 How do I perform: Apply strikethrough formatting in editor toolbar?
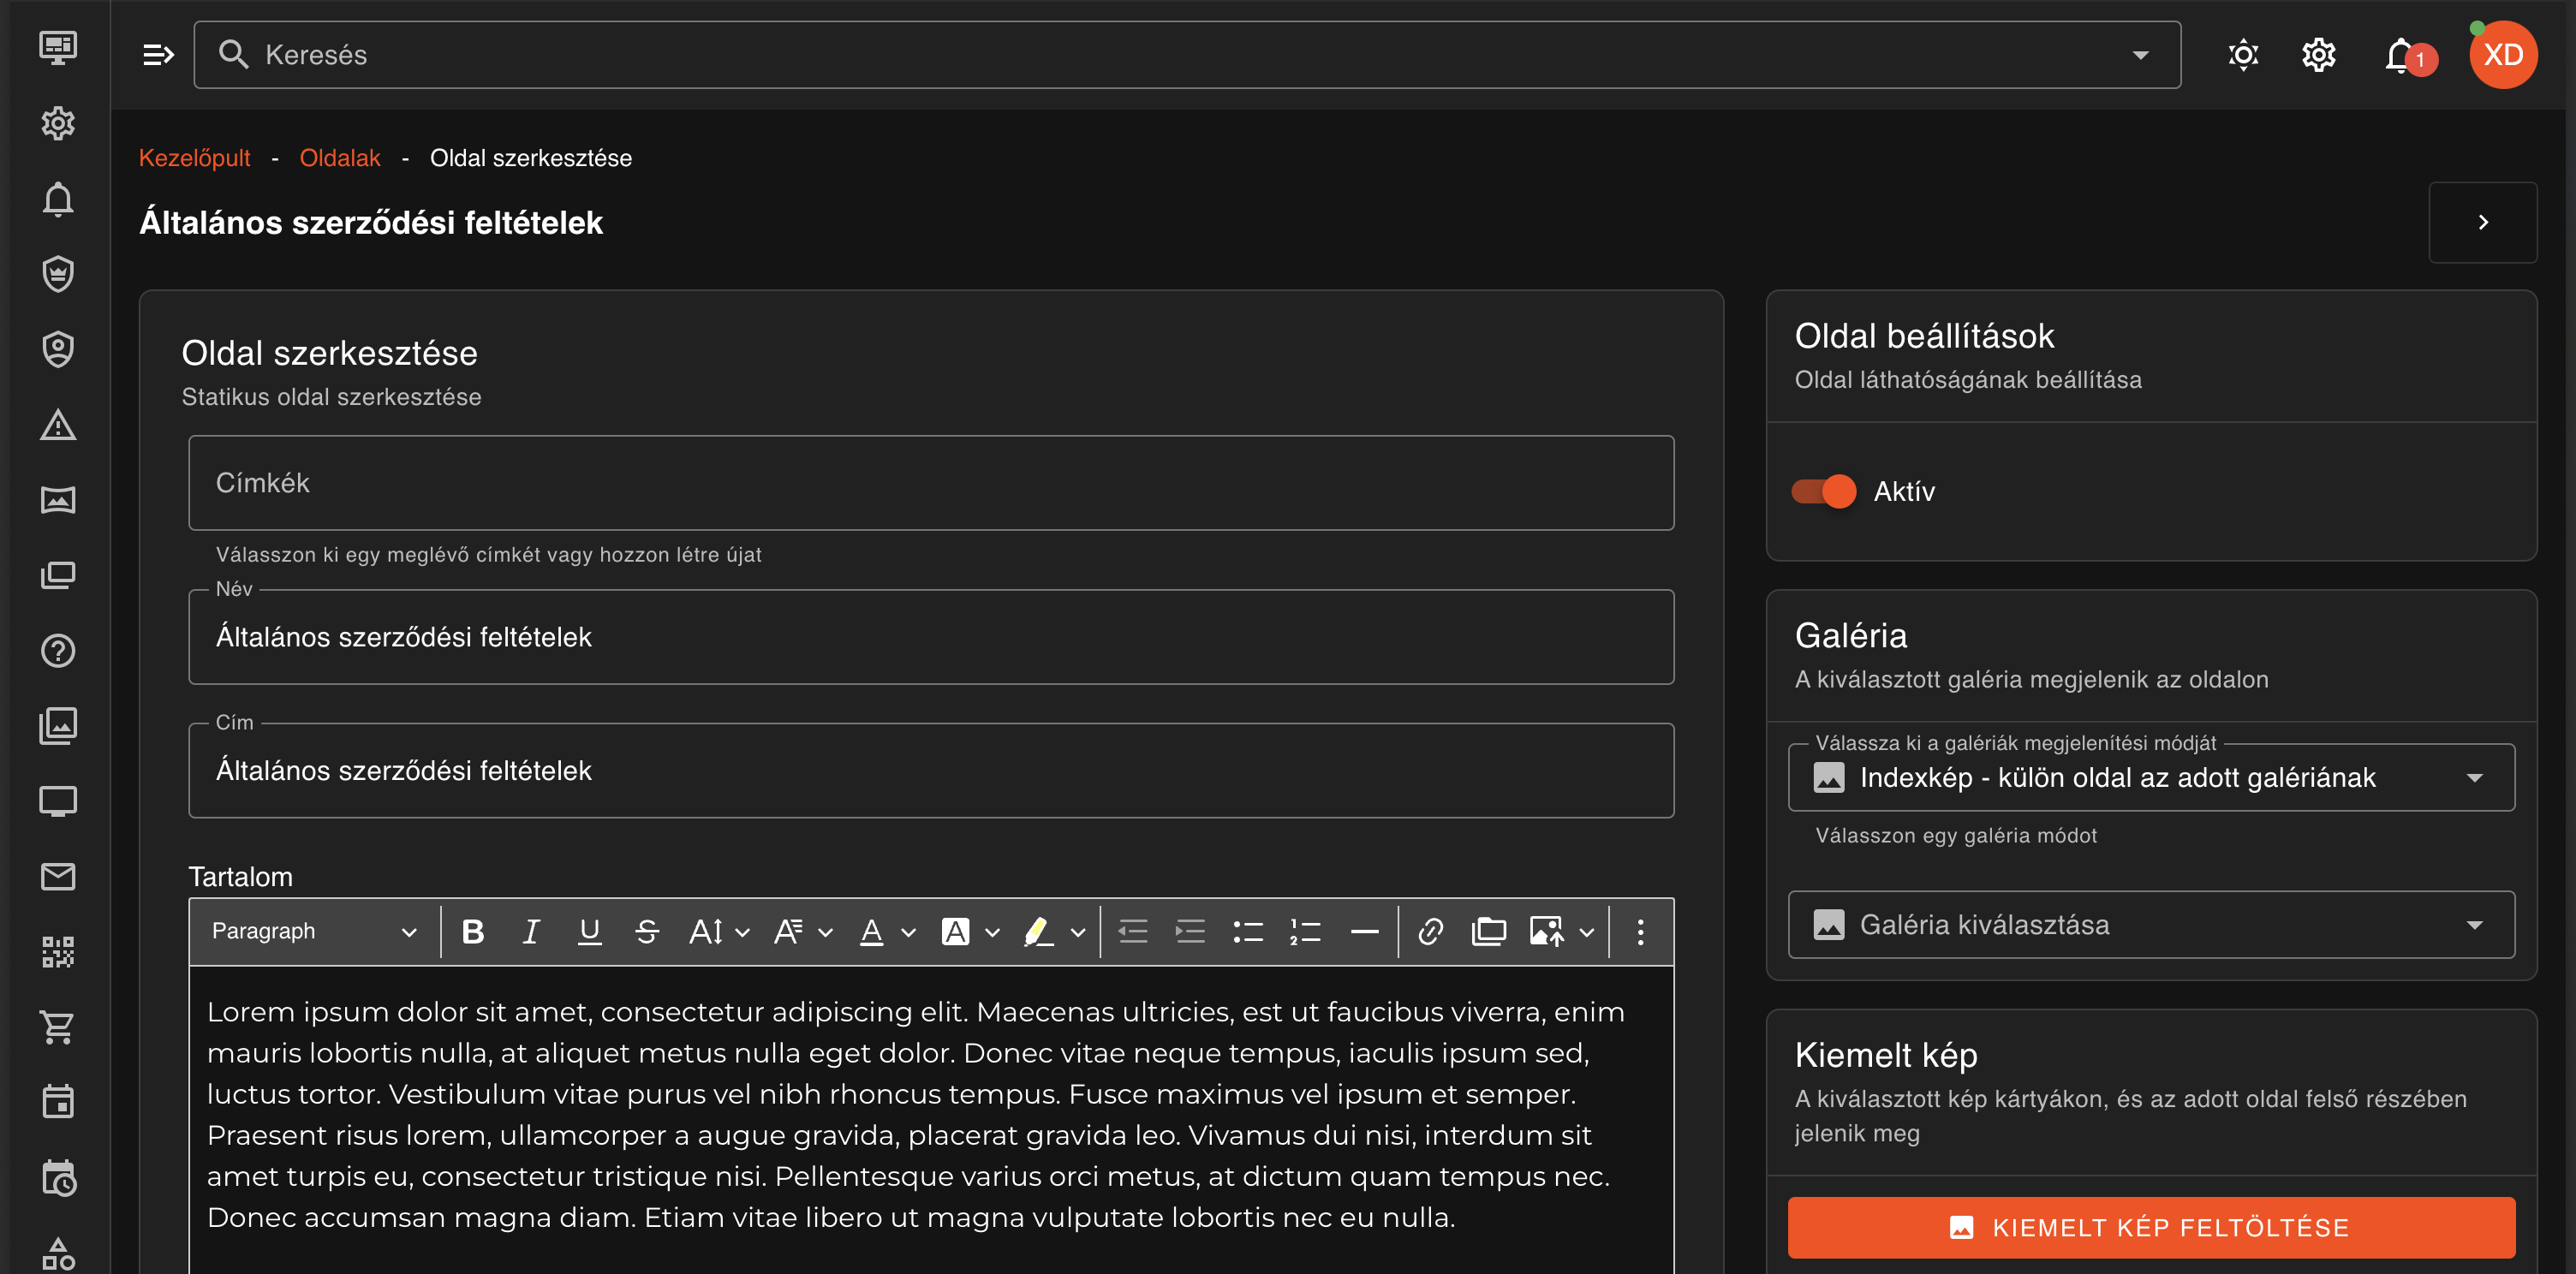coord(647,931)
